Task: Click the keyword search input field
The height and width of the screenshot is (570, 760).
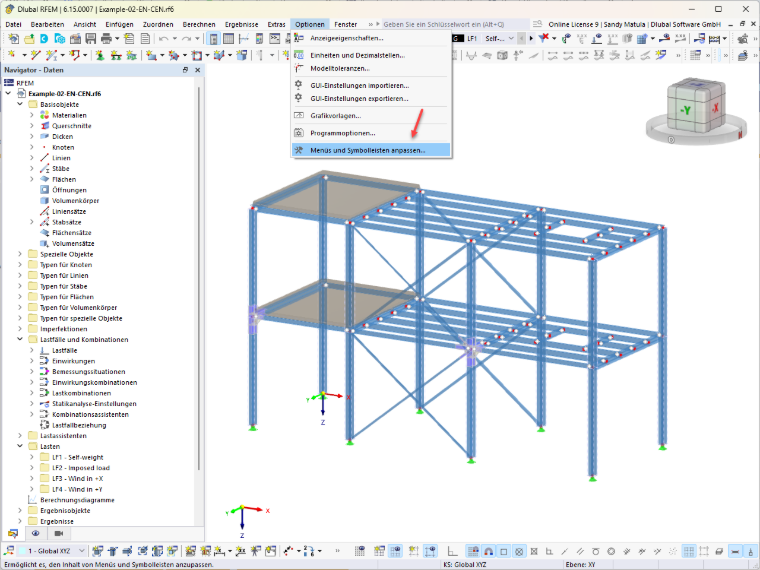Action: (455, 24)
